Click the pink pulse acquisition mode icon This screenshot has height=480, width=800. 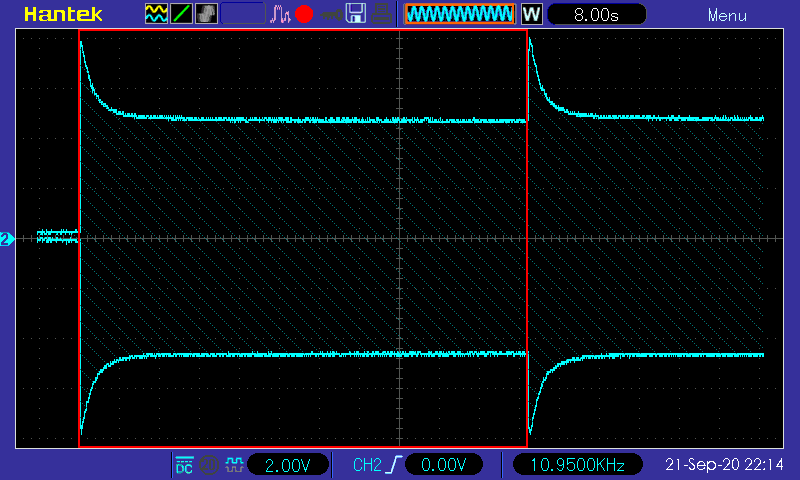[280, 14]
